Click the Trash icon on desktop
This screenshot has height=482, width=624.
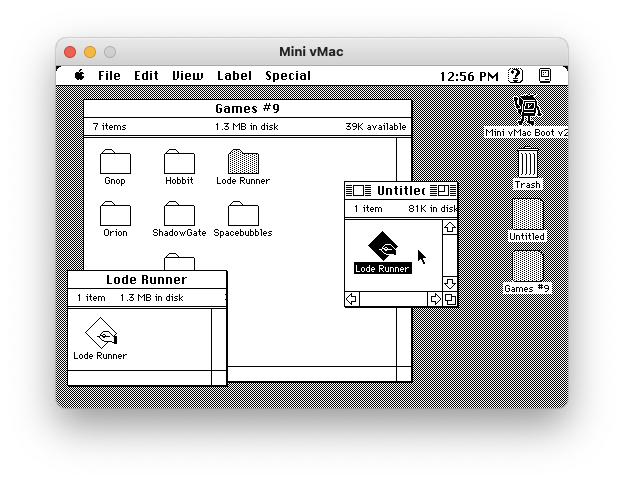click(x=528, y=162)
